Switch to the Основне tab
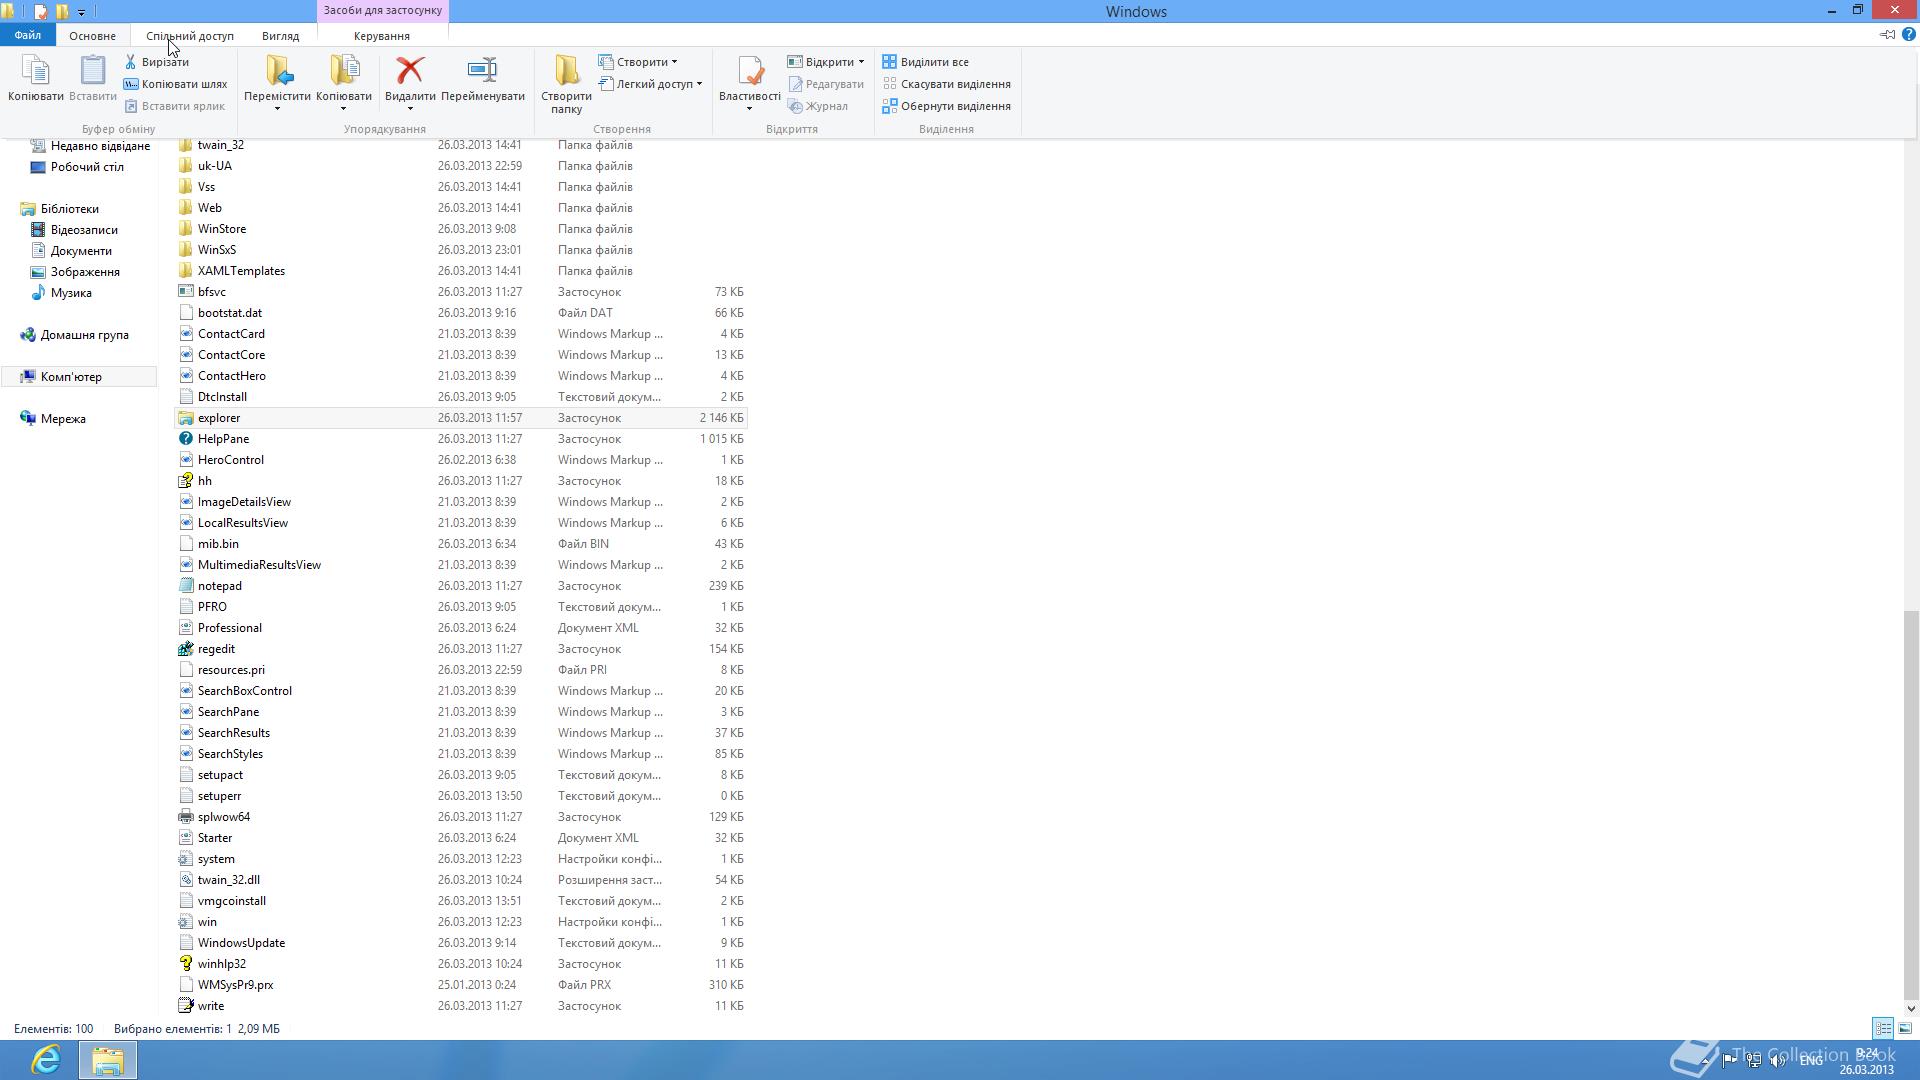 (92, 35)
